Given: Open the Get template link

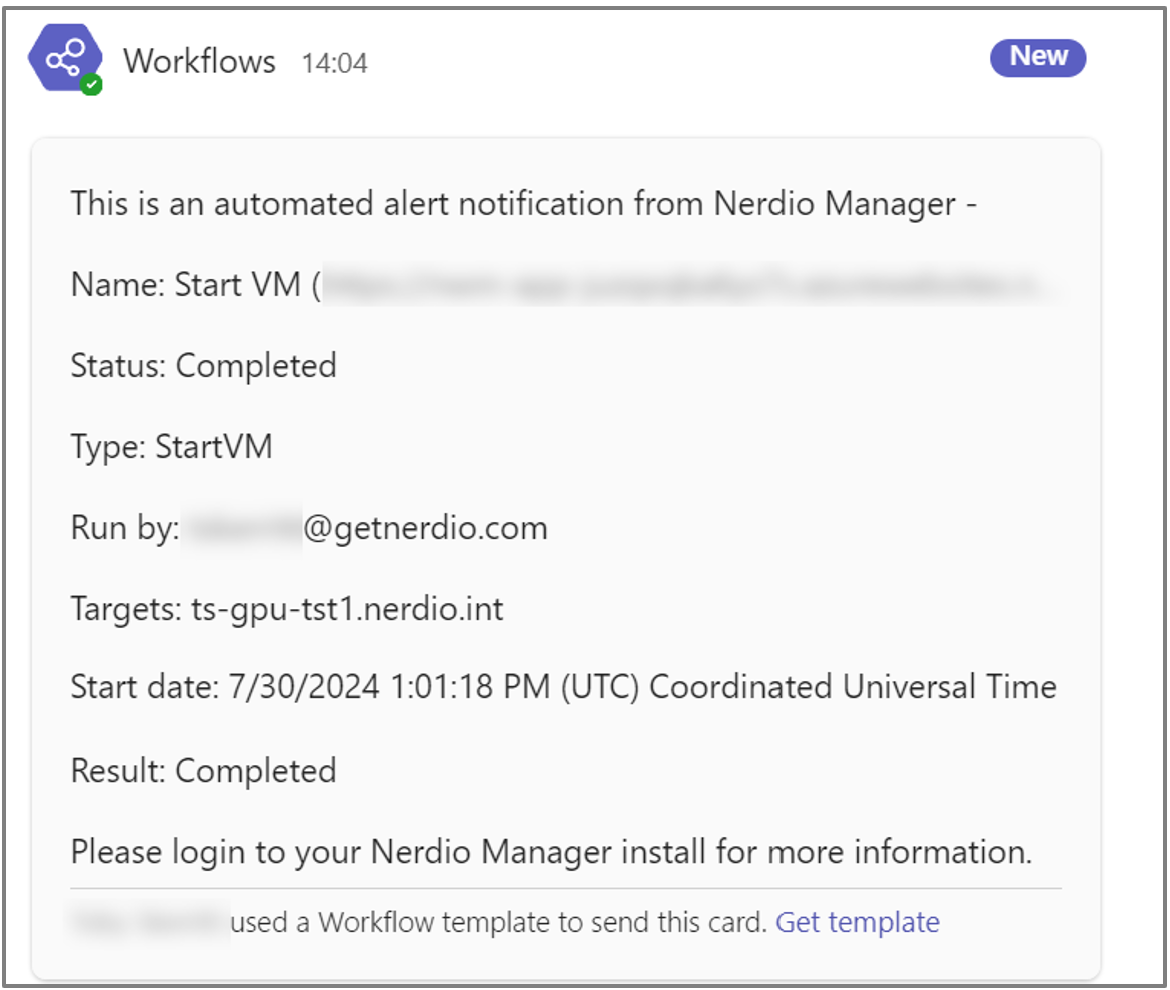Looking at the screenshot, I should click(x=857, y=921).
